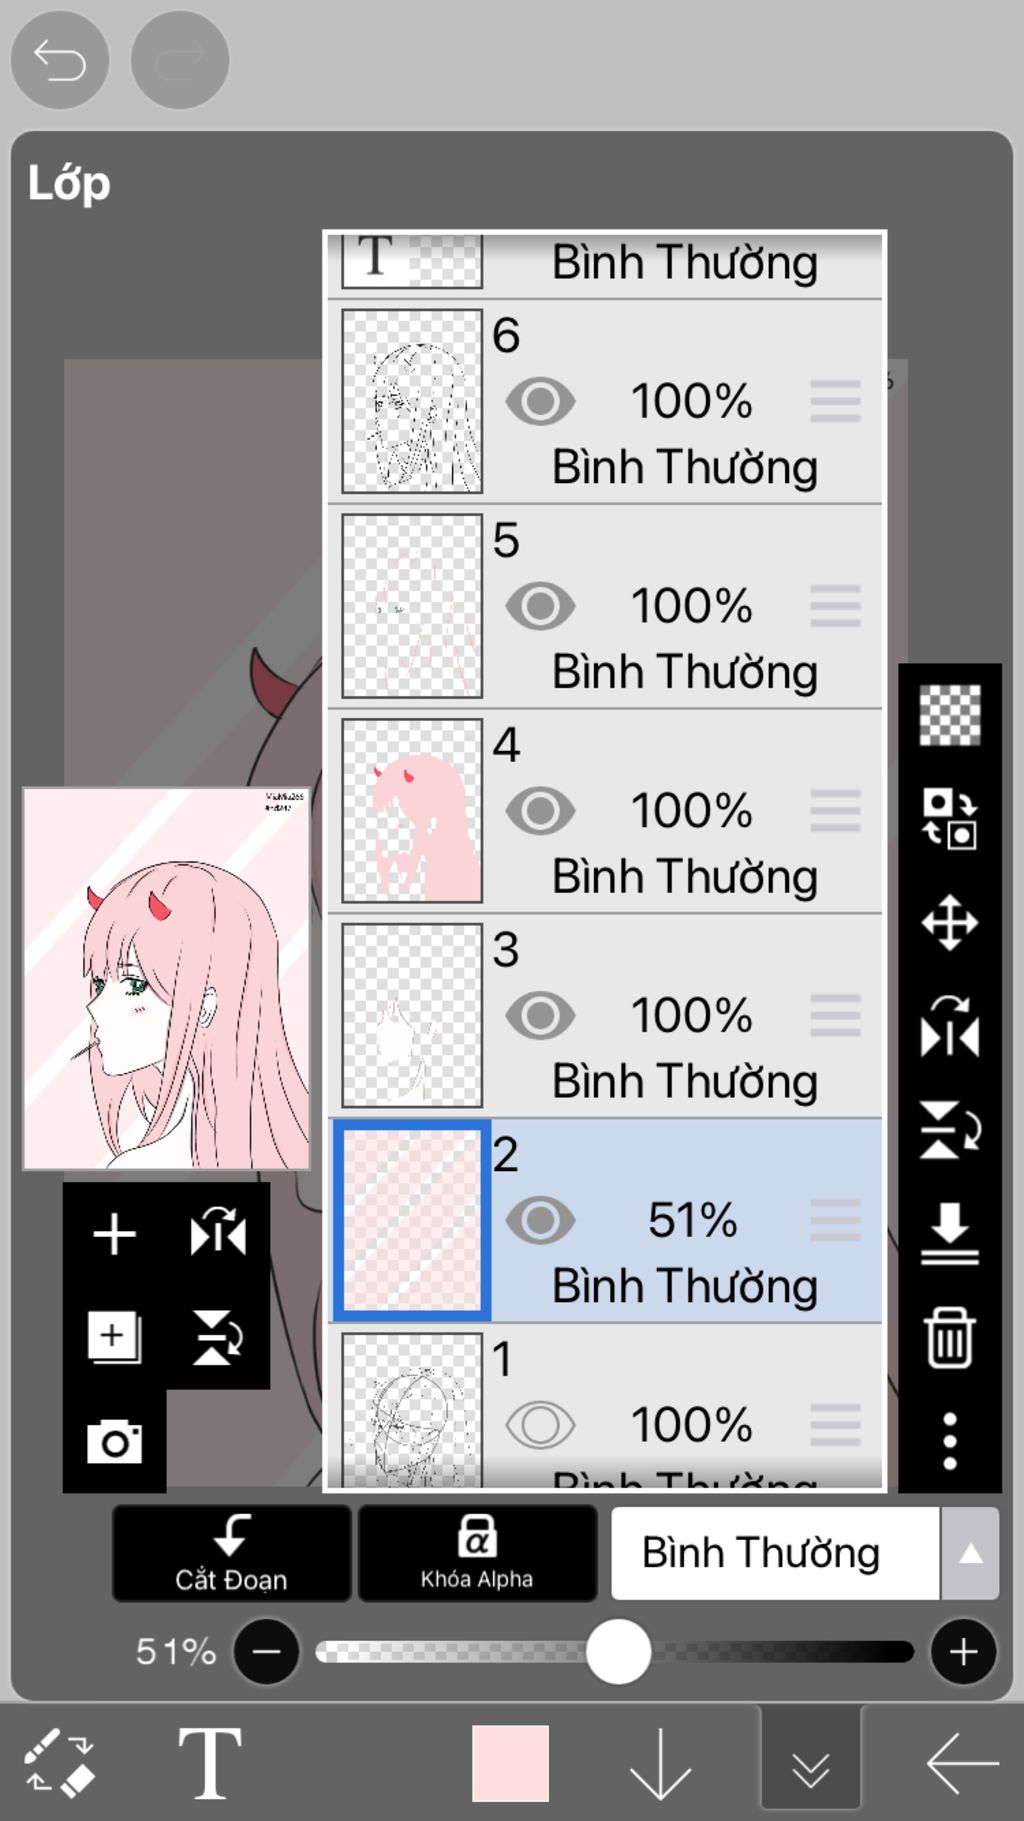The image size is (1024, 1821).
Task: Expand the blend mode arrow next to Bình Thường
Action: (x=970, y=1553)
